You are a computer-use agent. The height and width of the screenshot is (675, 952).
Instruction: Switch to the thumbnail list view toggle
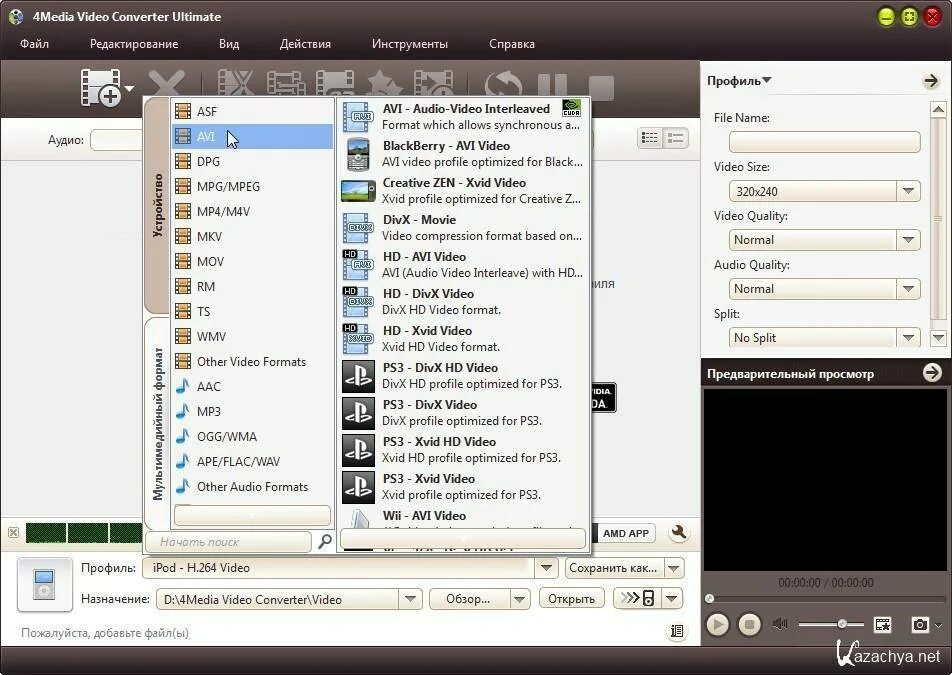click(676, 138)
